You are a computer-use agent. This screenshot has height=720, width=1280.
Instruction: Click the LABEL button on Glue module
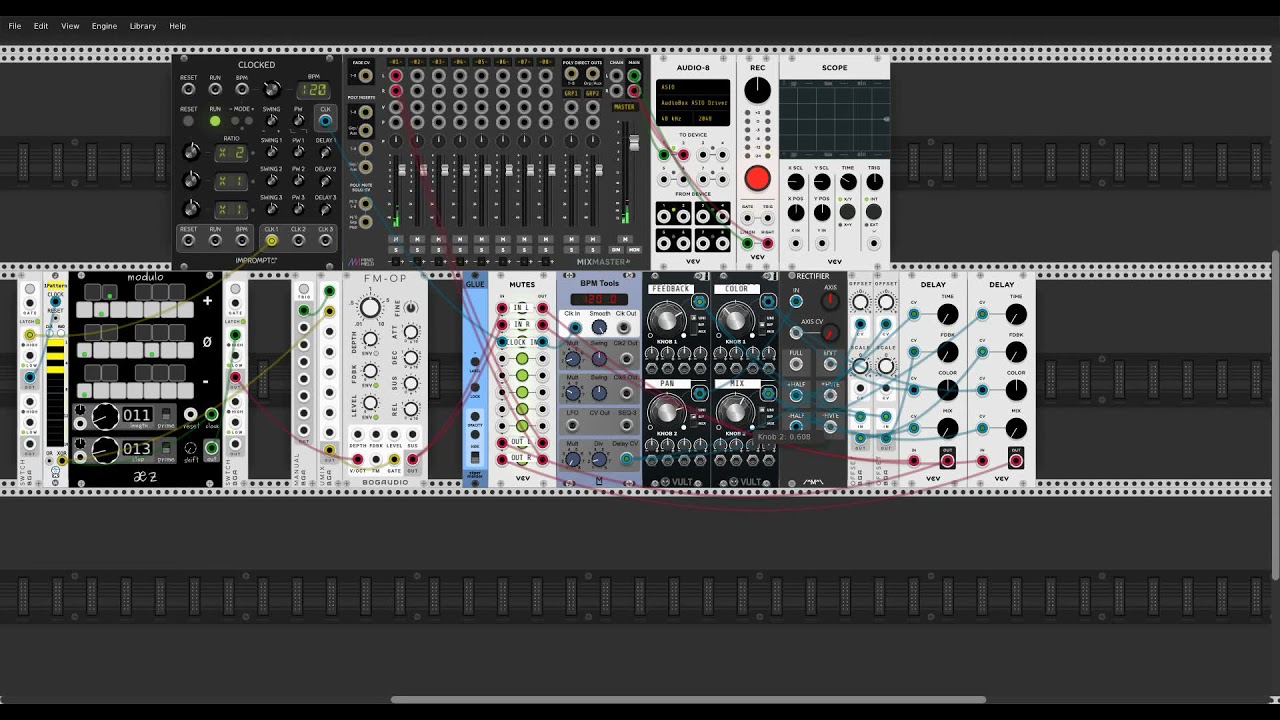click(475, 362)
